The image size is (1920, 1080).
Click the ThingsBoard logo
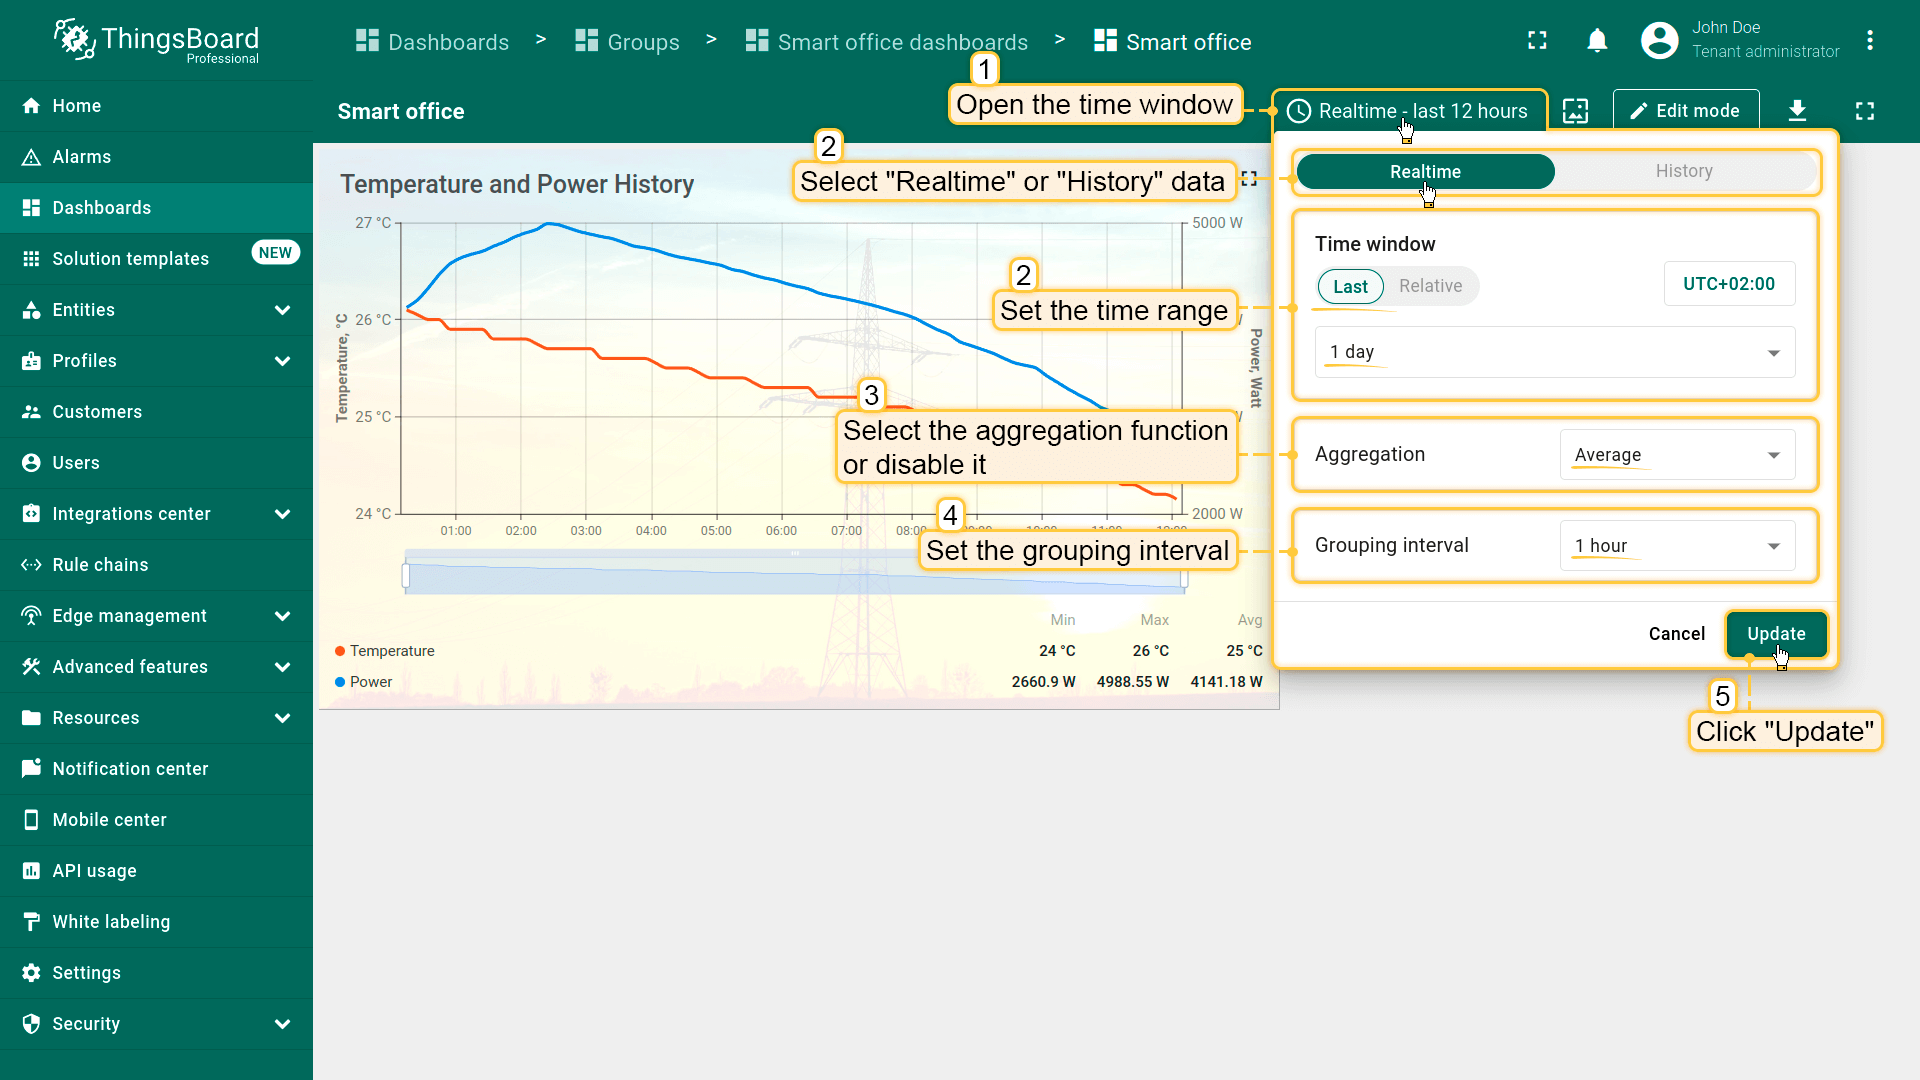click(157, 41)
